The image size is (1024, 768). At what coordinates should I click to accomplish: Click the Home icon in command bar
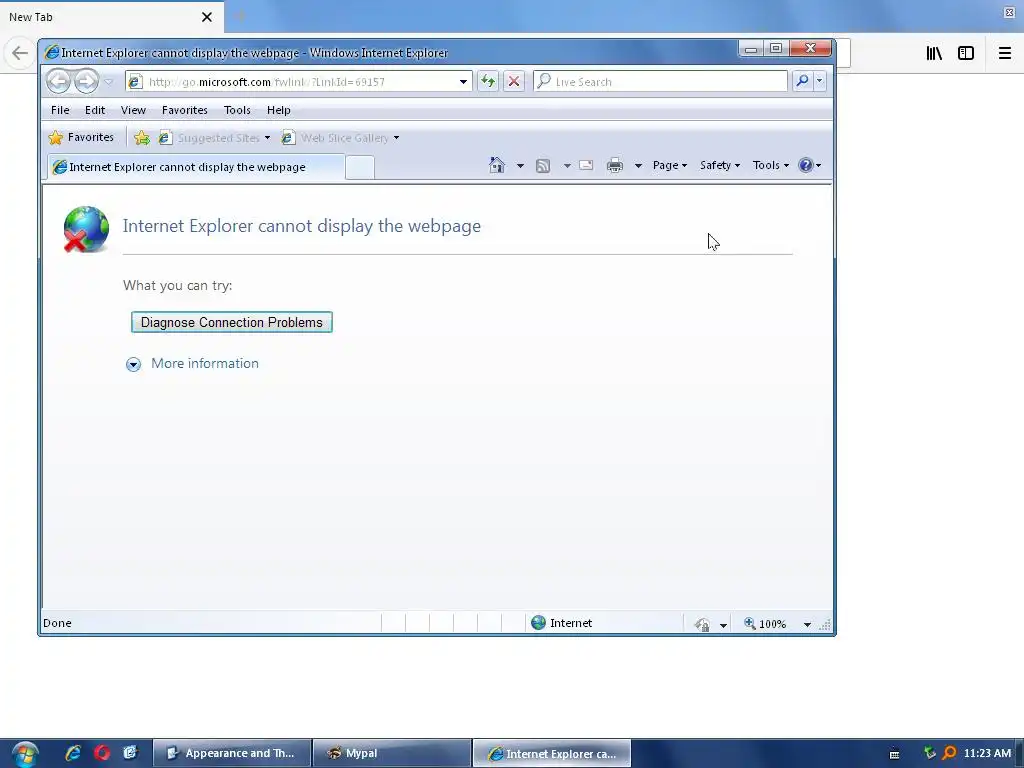pyautogui.click(x=497, y=165)
